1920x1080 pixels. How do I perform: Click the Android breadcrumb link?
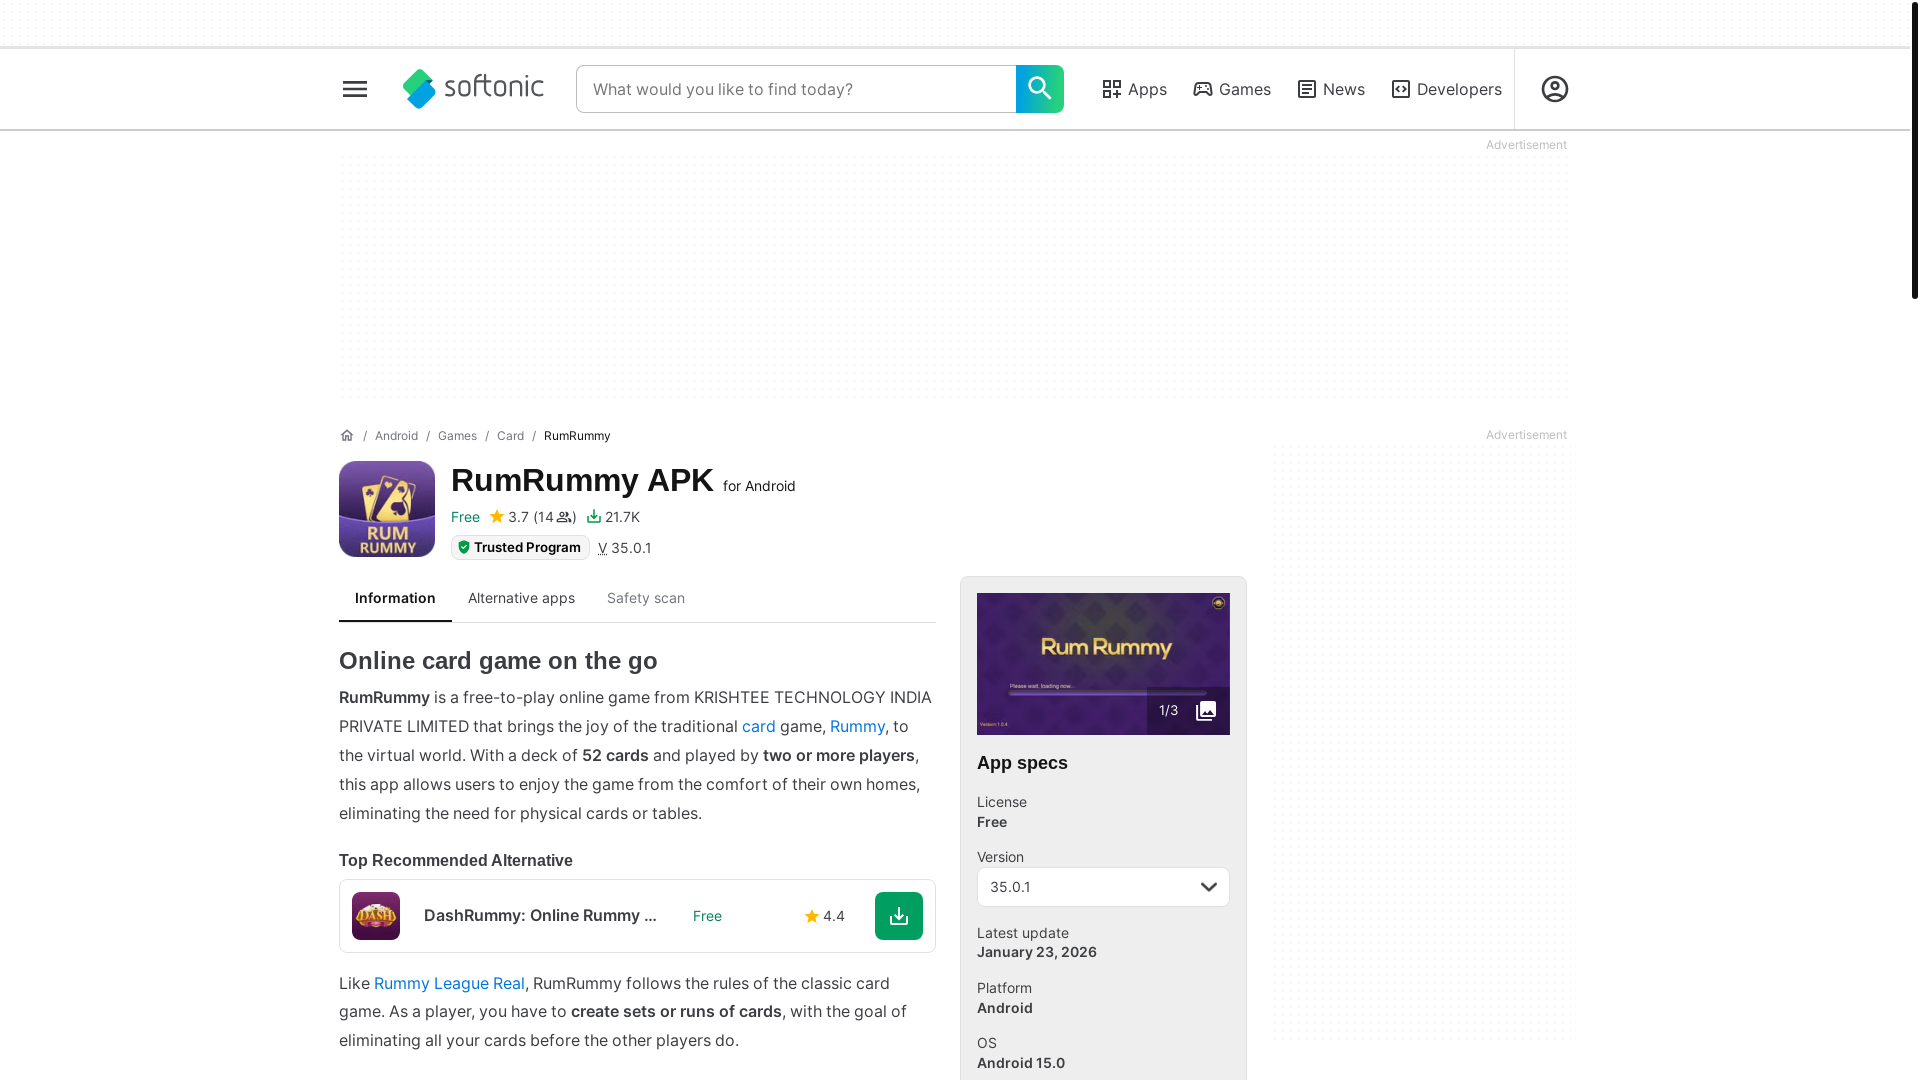[x=396, y=436]
